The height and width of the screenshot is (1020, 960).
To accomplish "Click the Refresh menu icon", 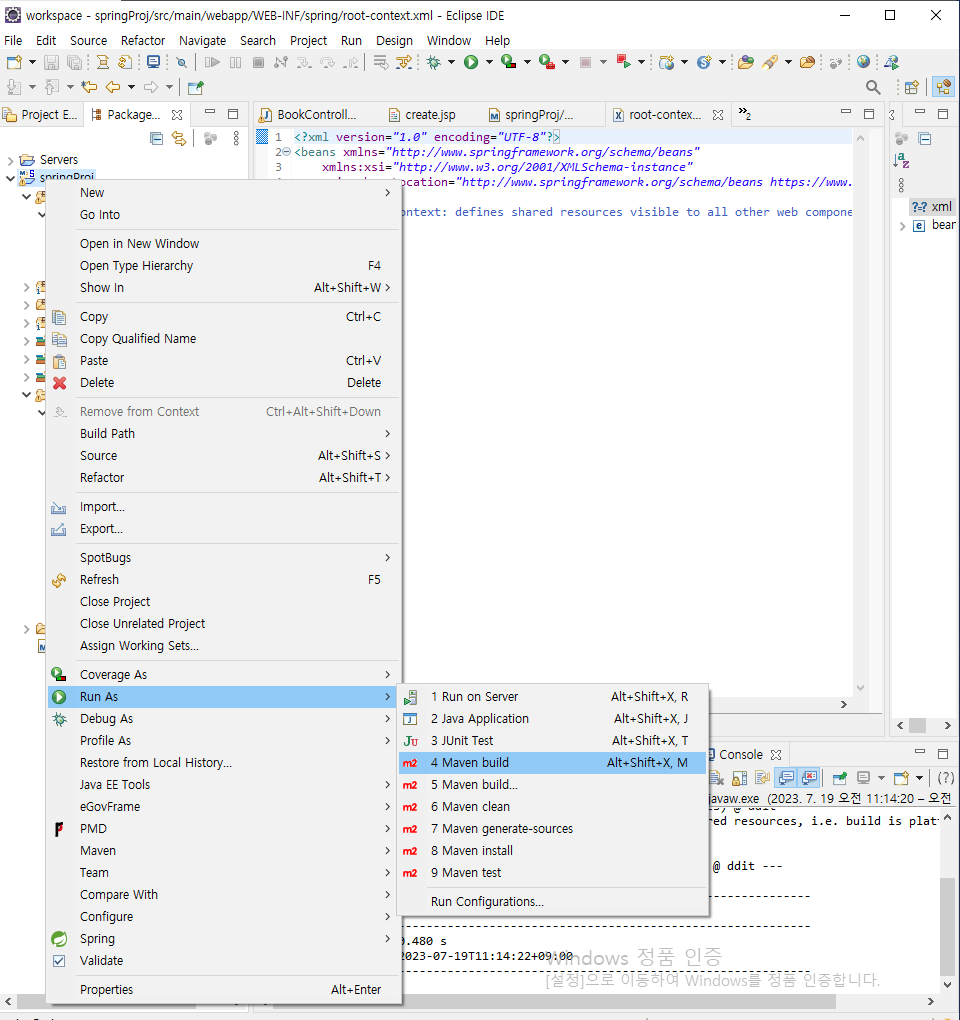I will point(59,580).
